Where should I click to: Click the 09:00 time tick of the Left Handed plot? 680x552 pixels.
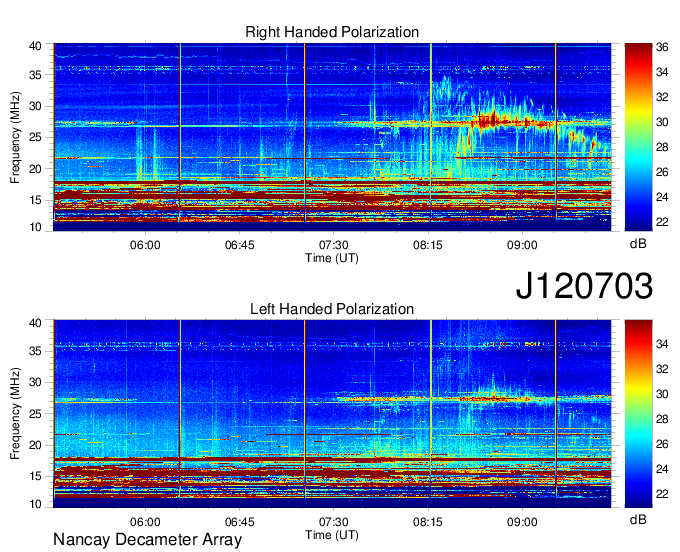click(522, 522)
